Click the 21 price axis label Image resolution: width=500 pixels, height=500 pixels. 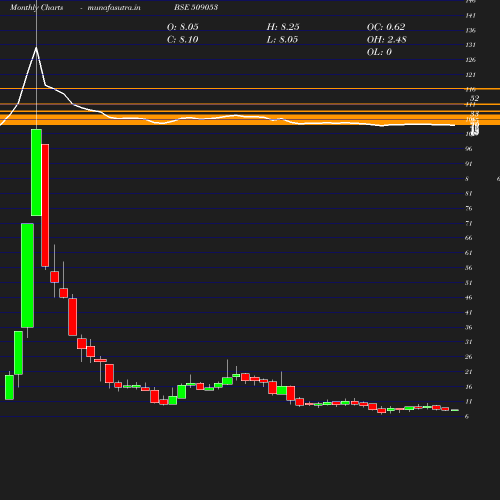469,372
